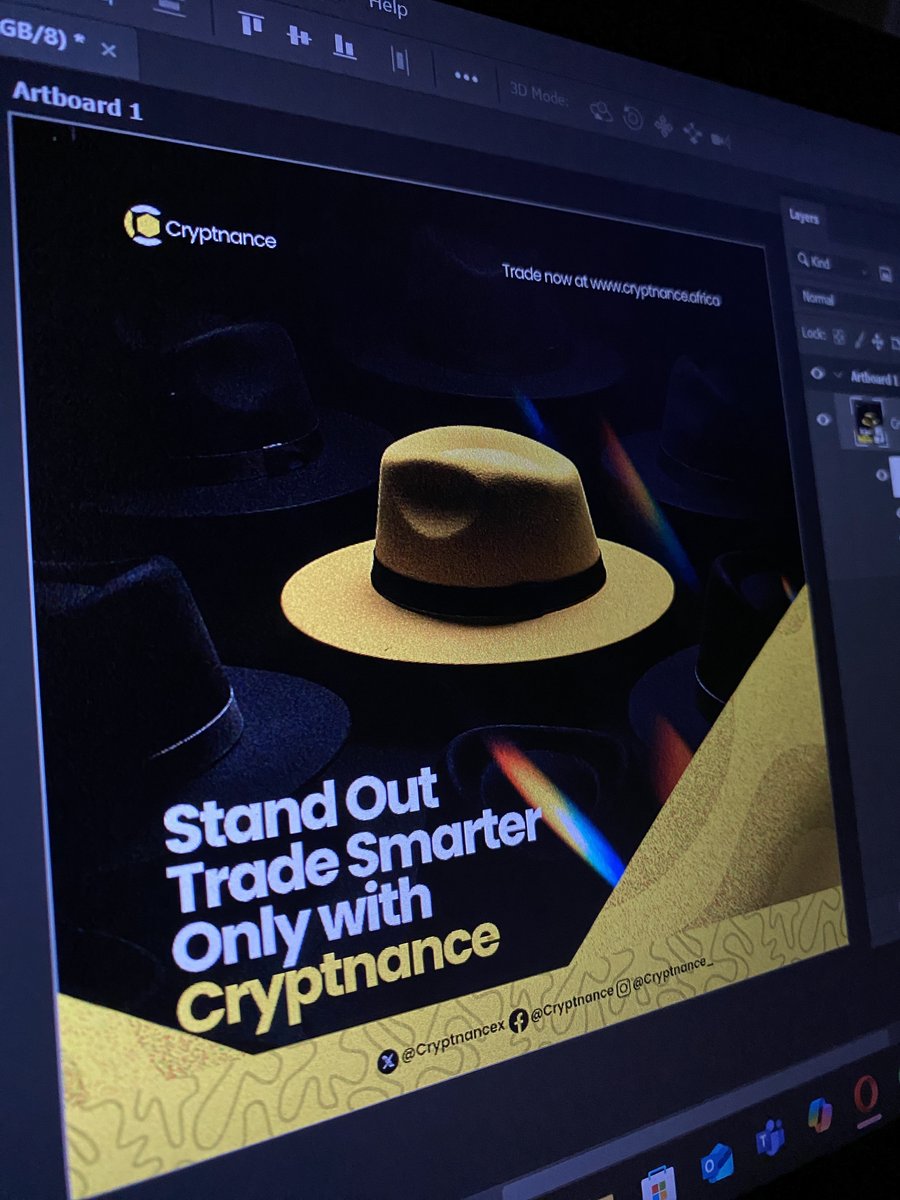
Task: Click the Align bottom edges icon
Action: coord(344,46)
